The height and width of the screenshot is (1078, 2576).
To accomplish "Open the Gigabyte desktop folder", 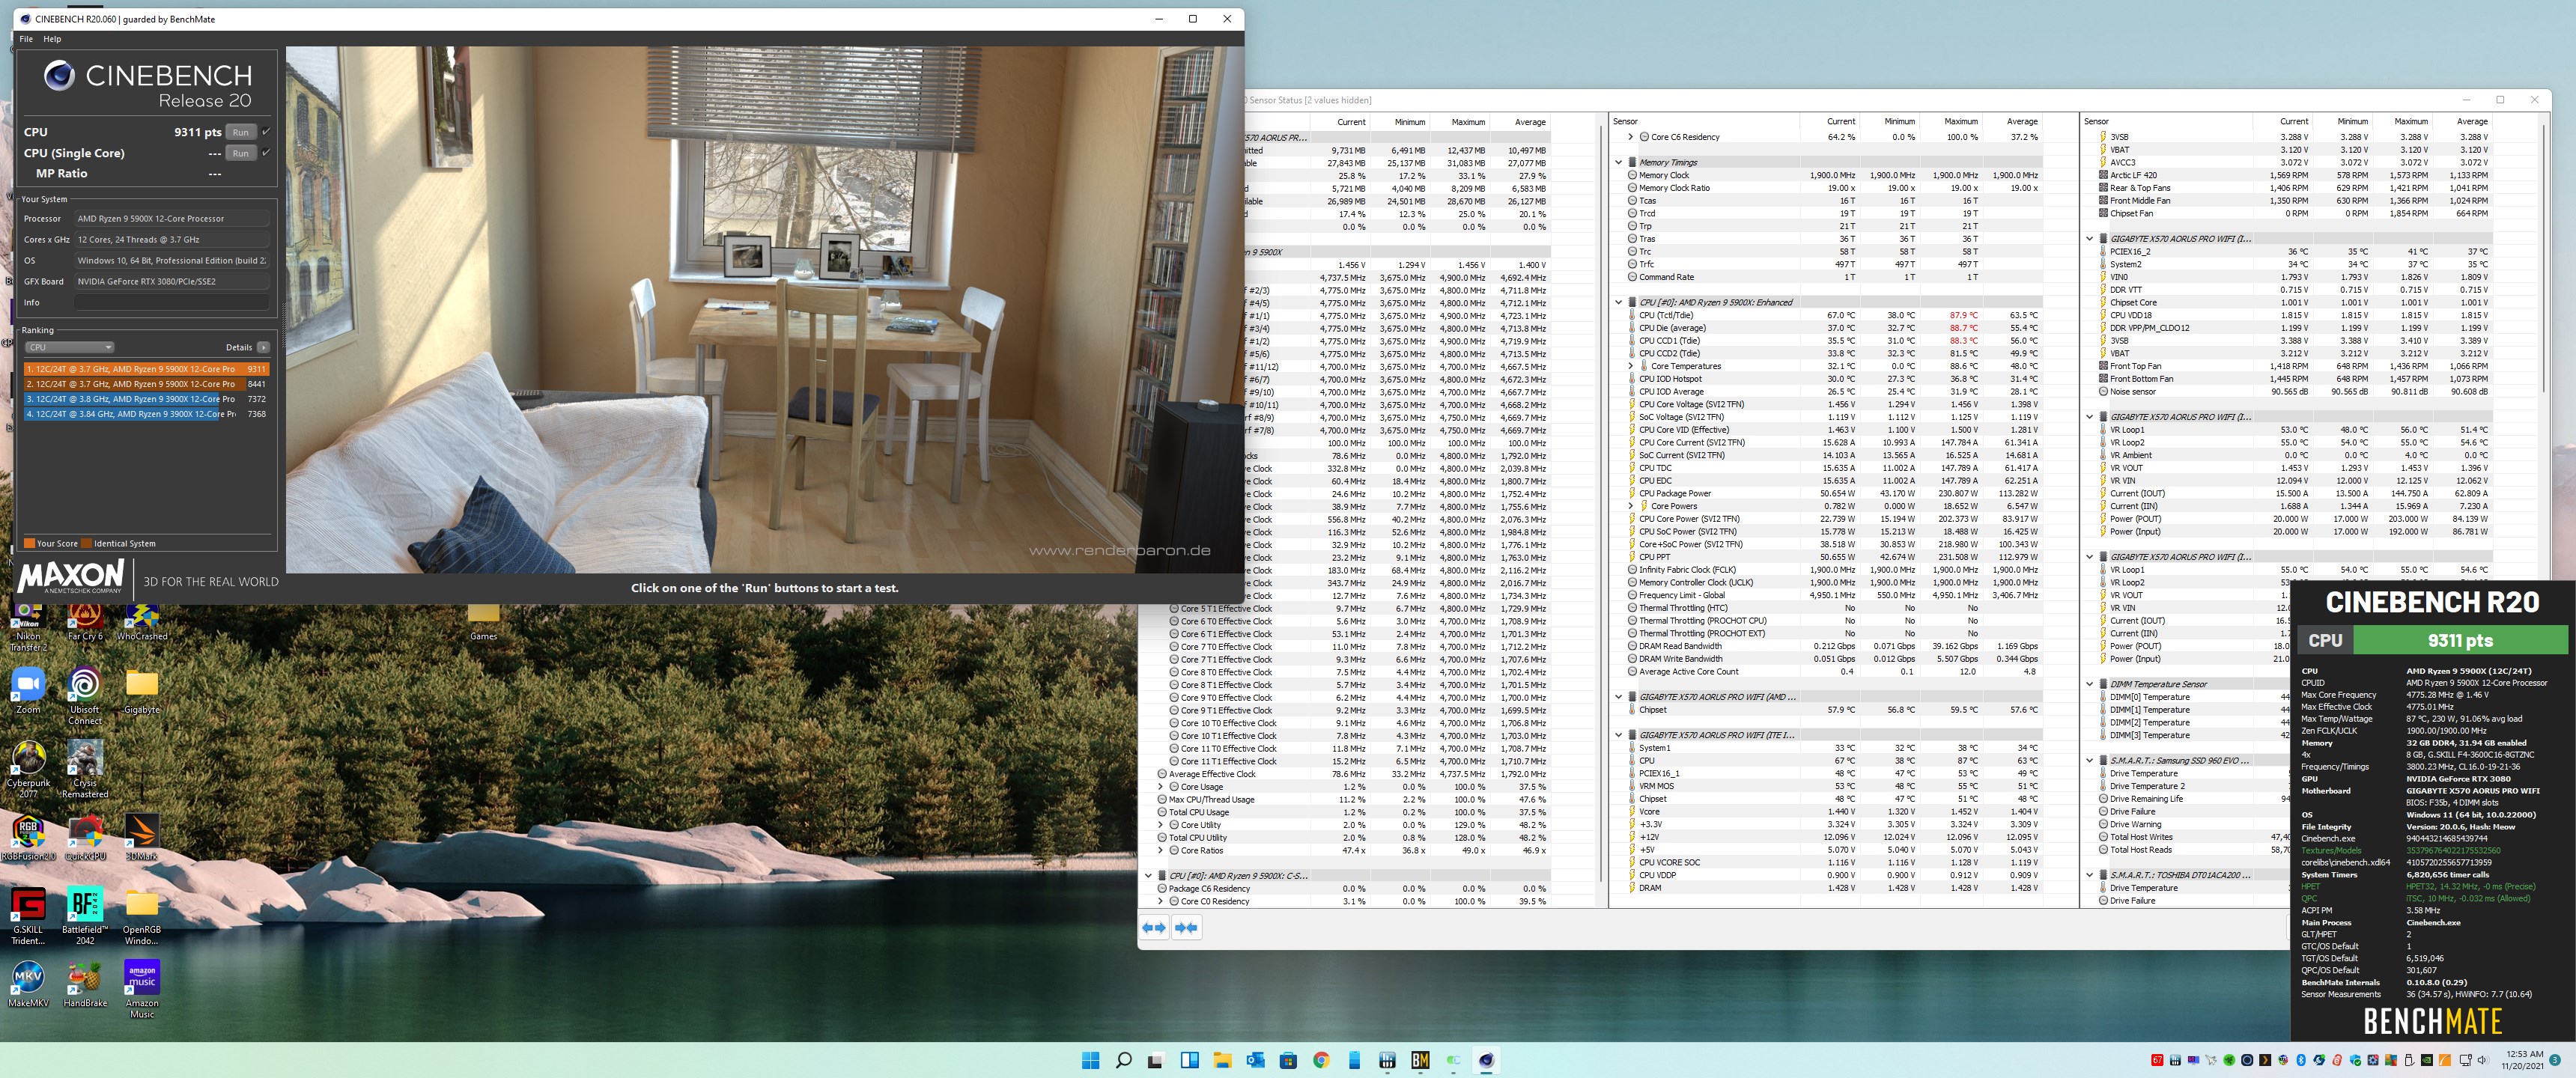I will click(142, 691).
